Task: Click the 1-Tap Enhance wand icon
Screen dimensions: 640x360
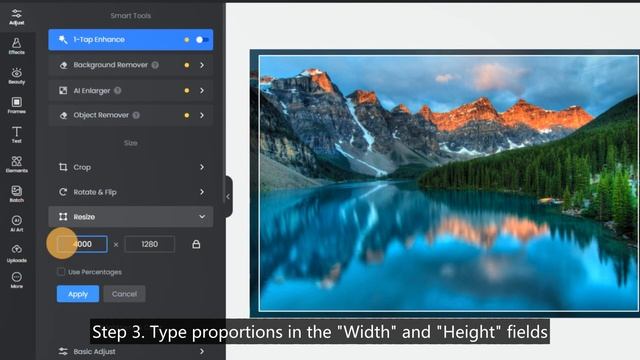Action: 63,40
